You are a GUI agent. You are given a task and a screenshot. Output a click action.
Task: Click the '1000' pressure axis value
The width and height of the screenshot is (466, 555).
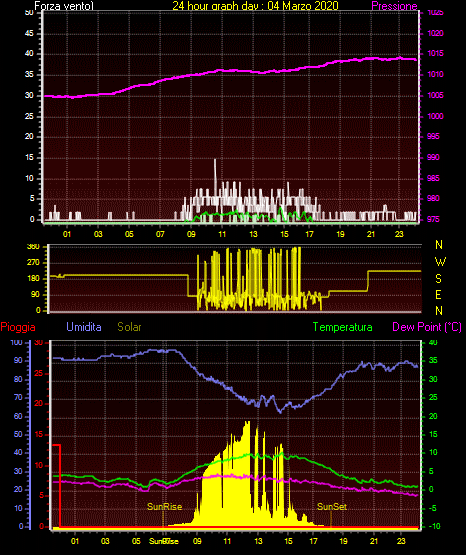pos(435,116)
